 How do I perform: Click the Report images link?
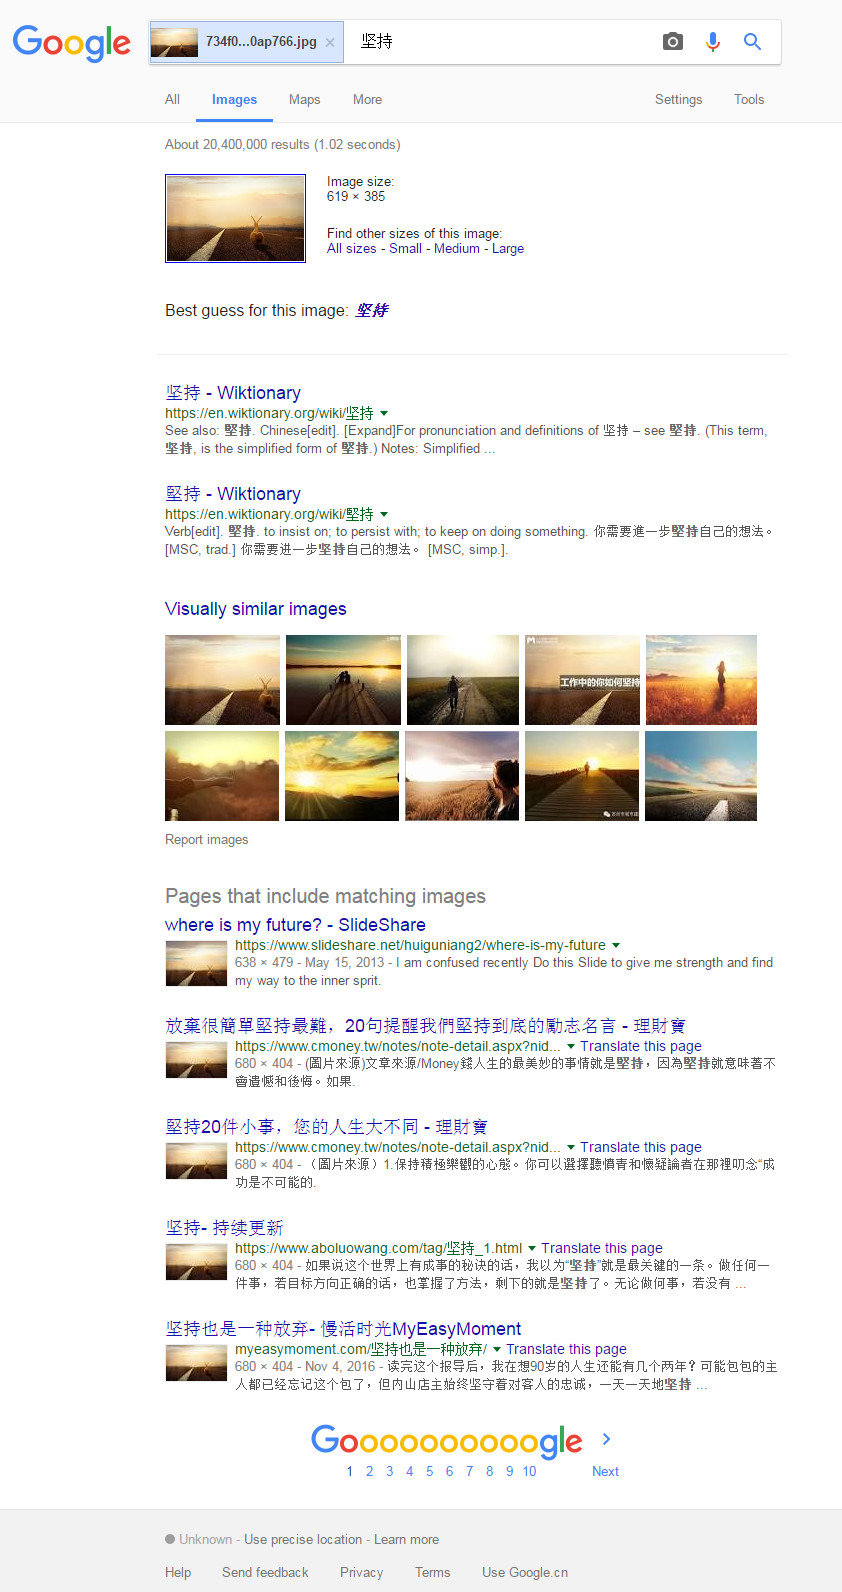[x=206, y=840]
